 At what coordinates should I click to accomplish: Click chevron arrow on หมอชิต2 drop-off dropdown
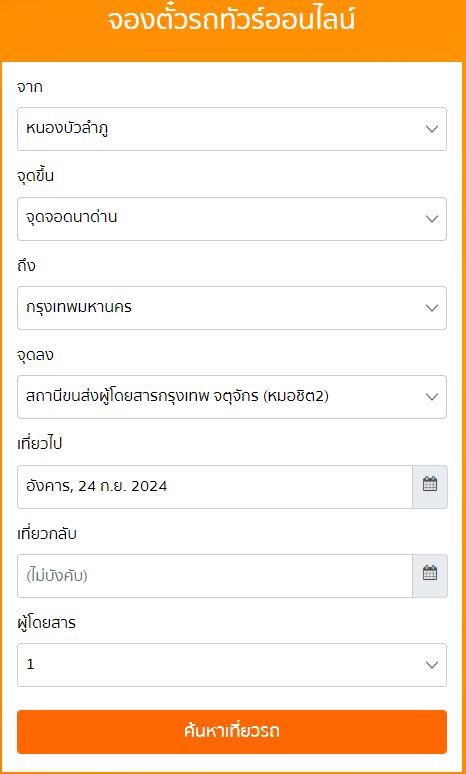432,397
